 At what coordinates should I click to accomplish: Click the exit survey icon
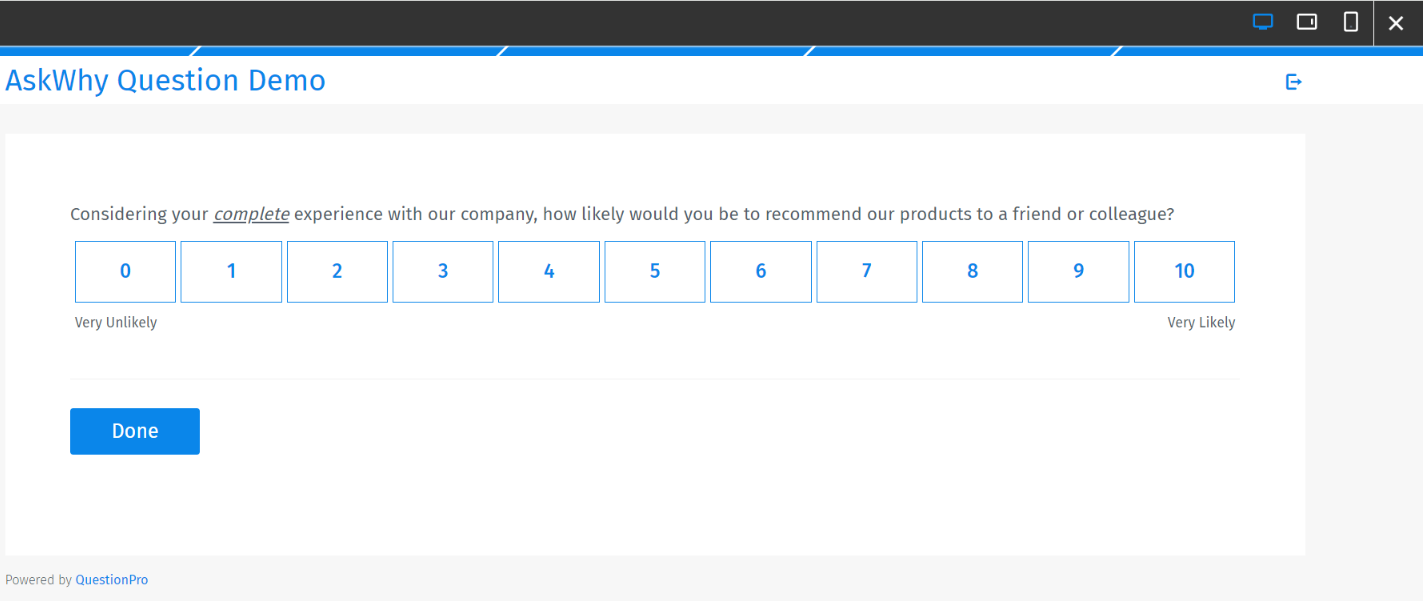(1294, 81)
